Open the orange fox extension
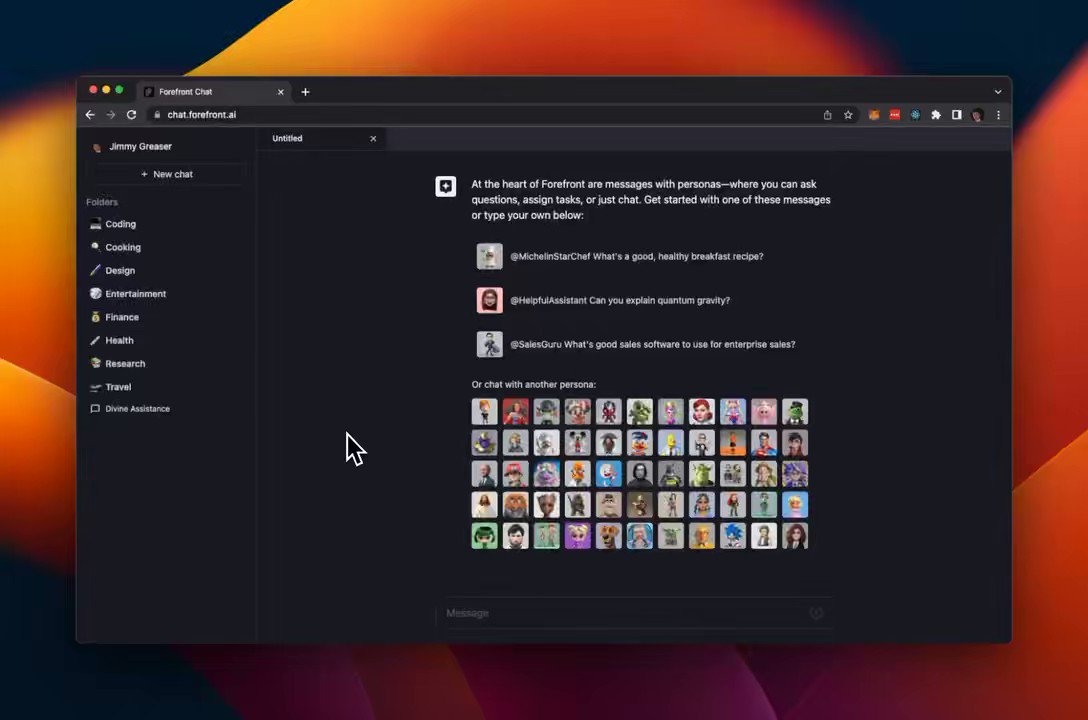 pos(874,115)
